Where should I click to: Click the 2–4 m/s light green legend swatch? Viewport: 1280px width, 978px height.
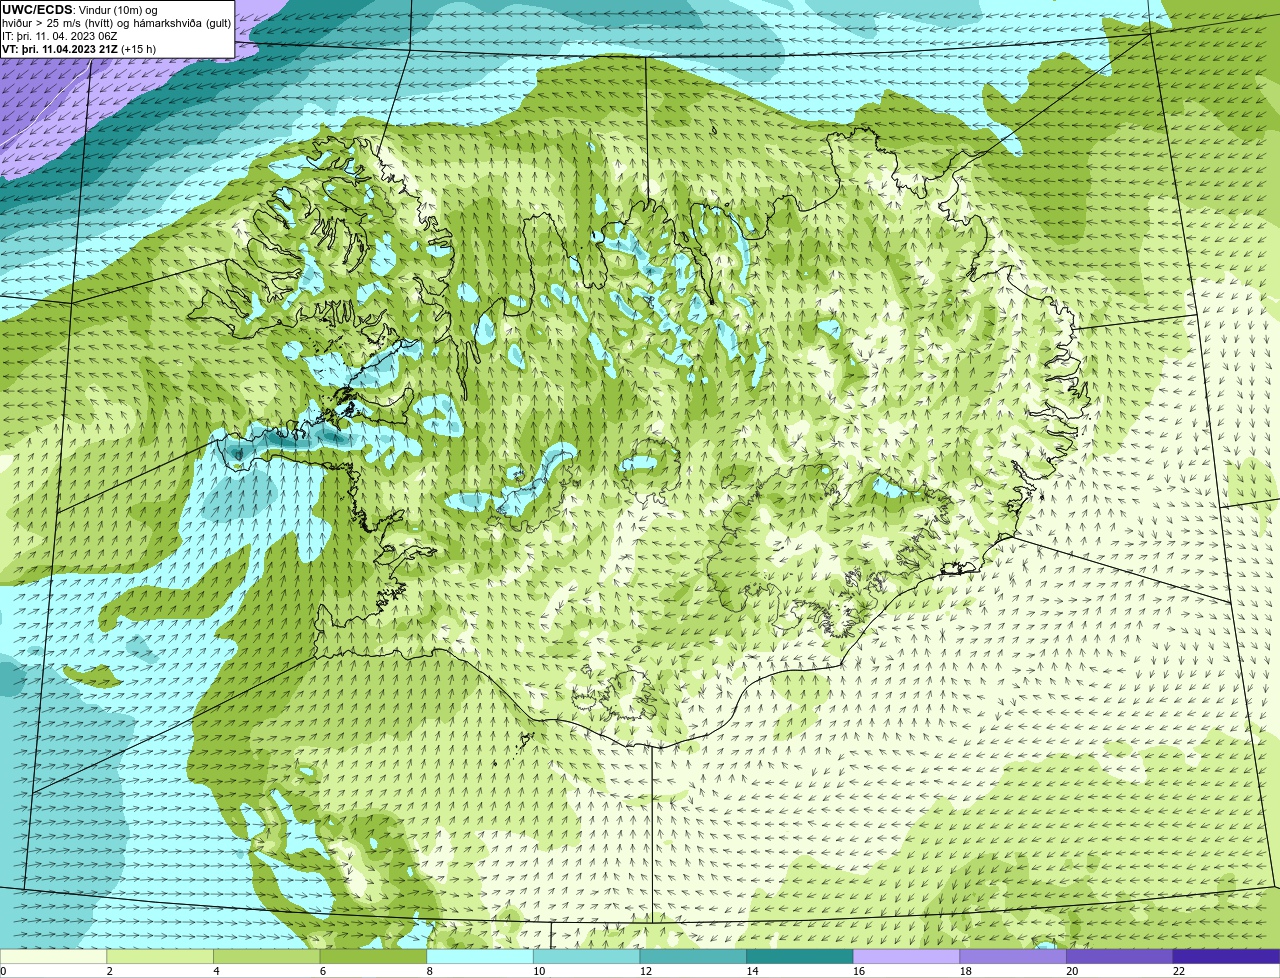pyautogui.click(x=160, y=956)
